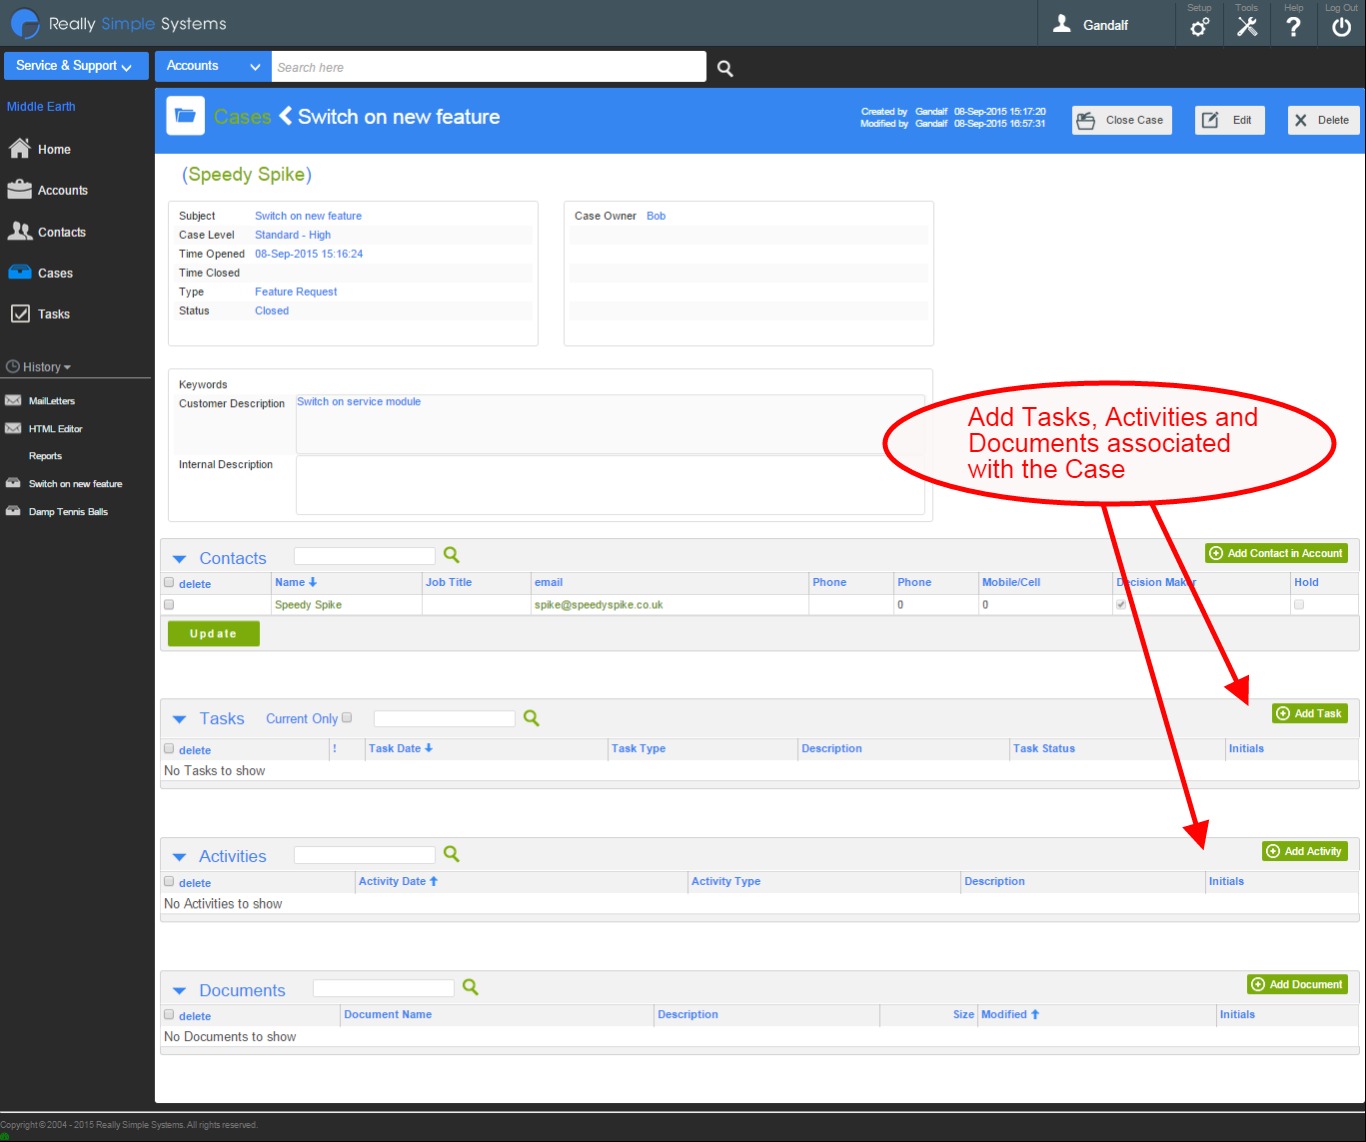Click the Add Contact in Account button
The image size is (1366, 1142).
pyautogui.click(x=1276, y=553)
